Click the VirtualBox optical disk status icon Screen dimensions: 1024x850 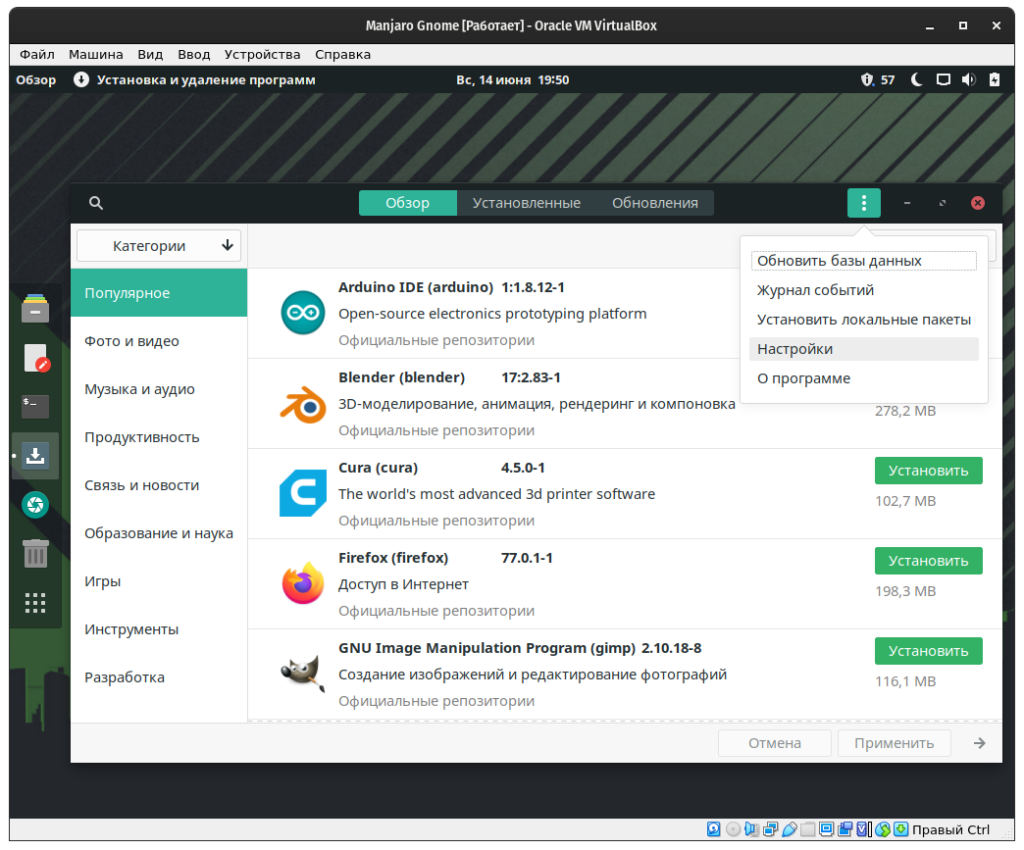[x=733, y=829]
